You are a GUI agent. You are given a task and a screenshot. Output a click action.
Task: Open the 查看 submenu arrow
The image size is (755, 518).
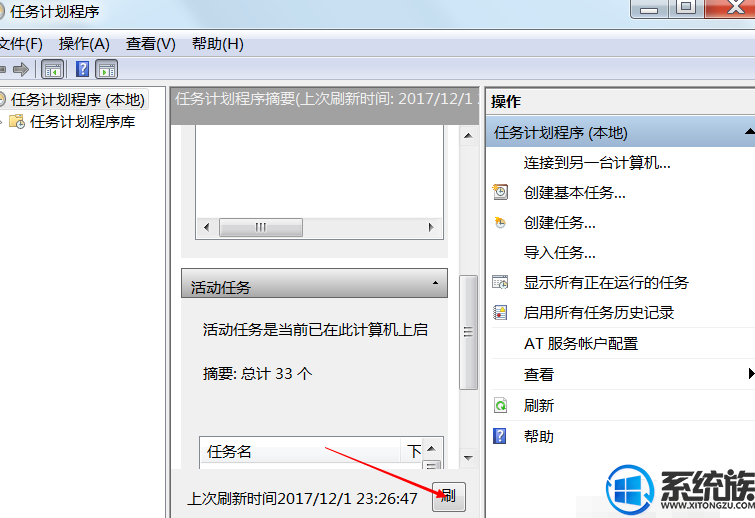point(751,374)
